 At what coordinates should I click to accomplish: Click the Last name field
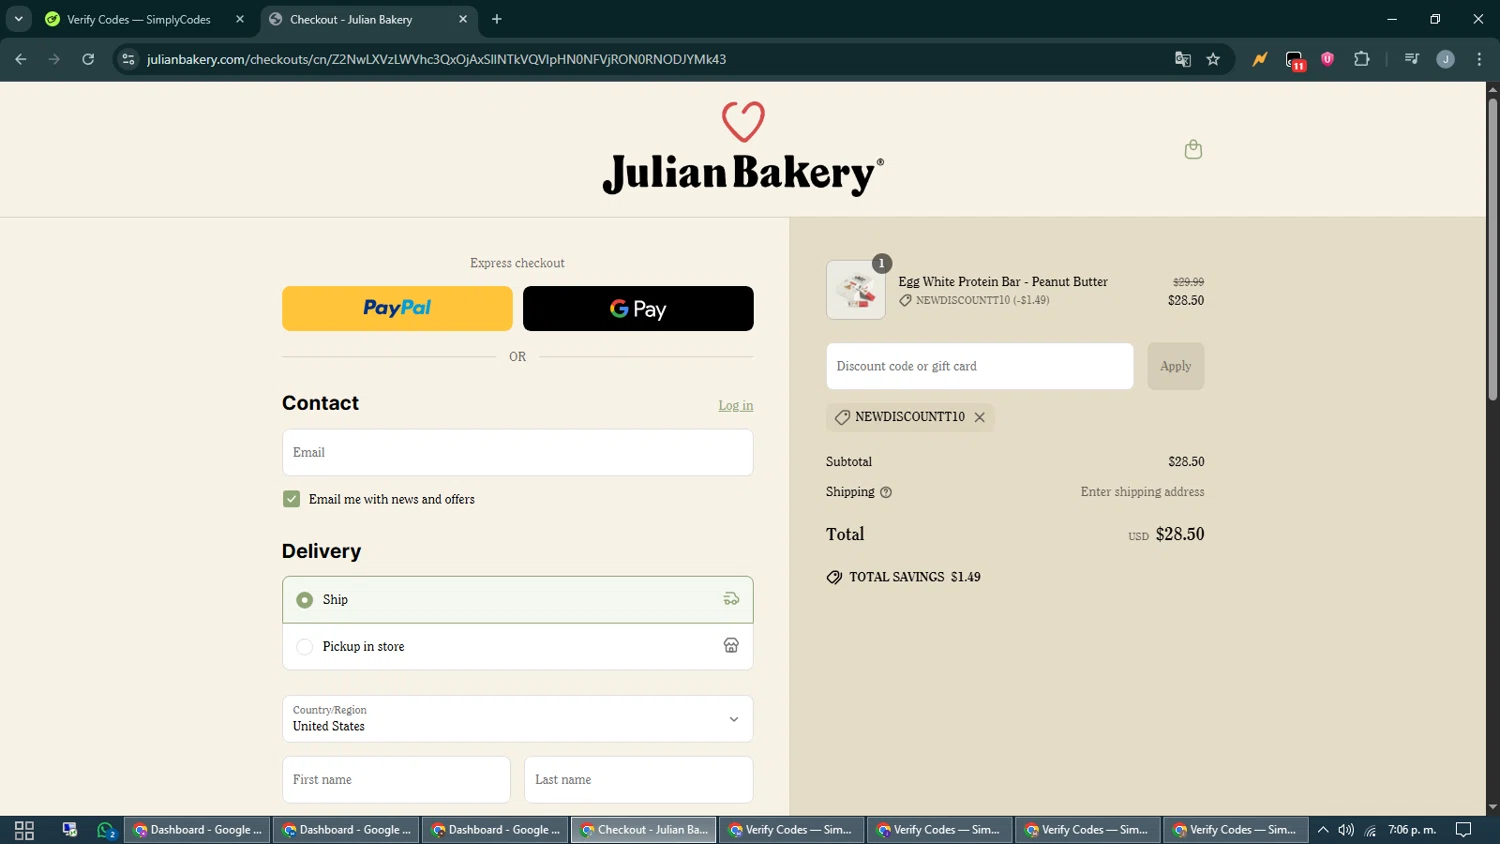638,779
